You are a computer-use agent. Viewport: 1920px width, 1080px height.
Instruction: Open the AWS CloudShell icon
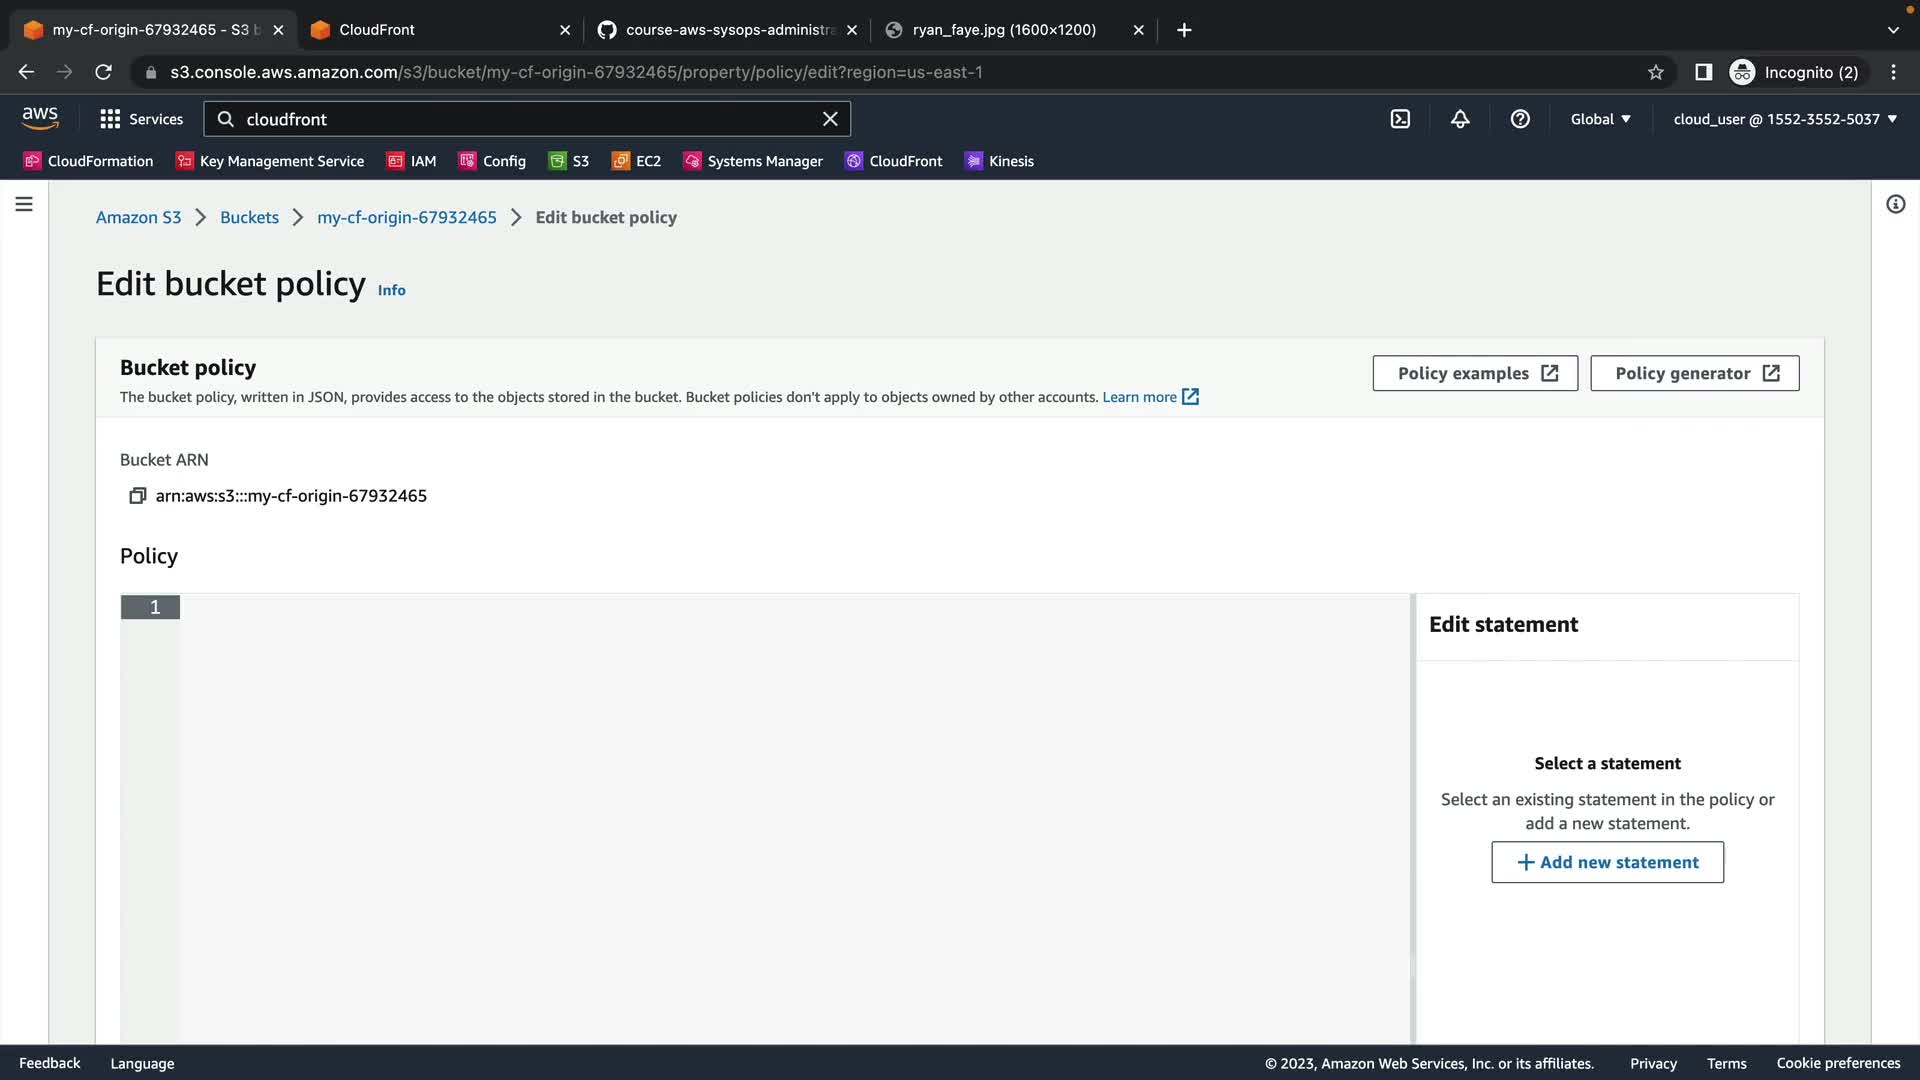[1400, 119]
